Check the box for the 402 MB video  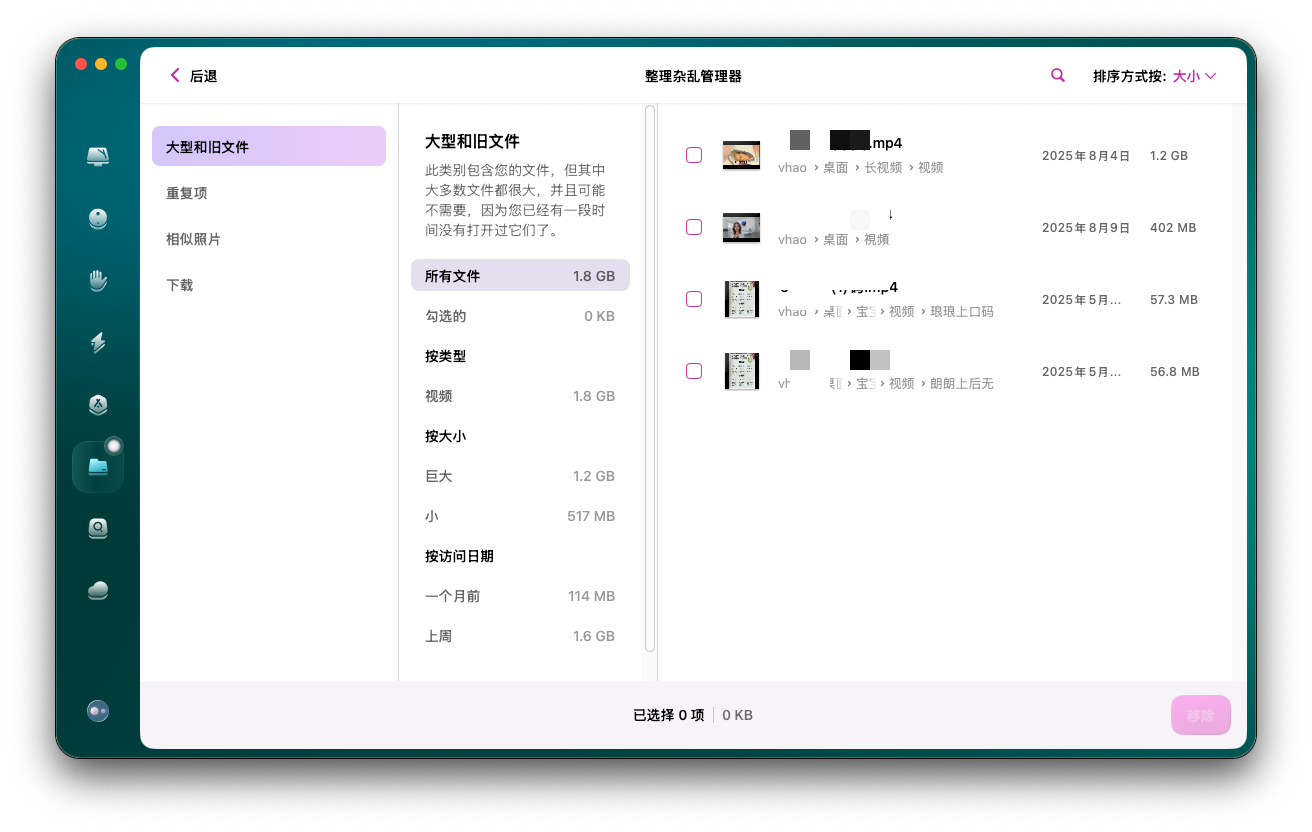tap(694, 227)
